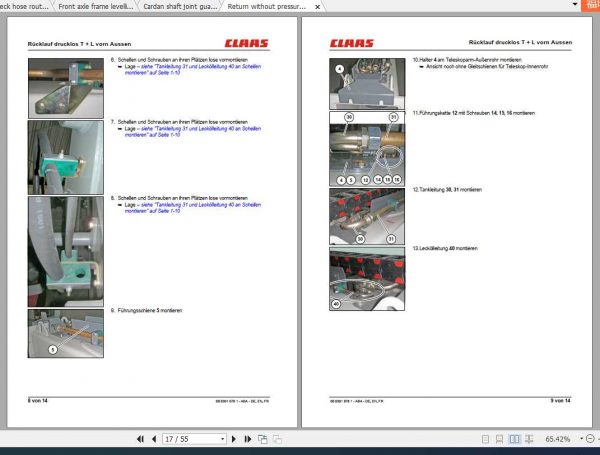Switch to the 'Front axle frame levell...' tab

point(96,7)
